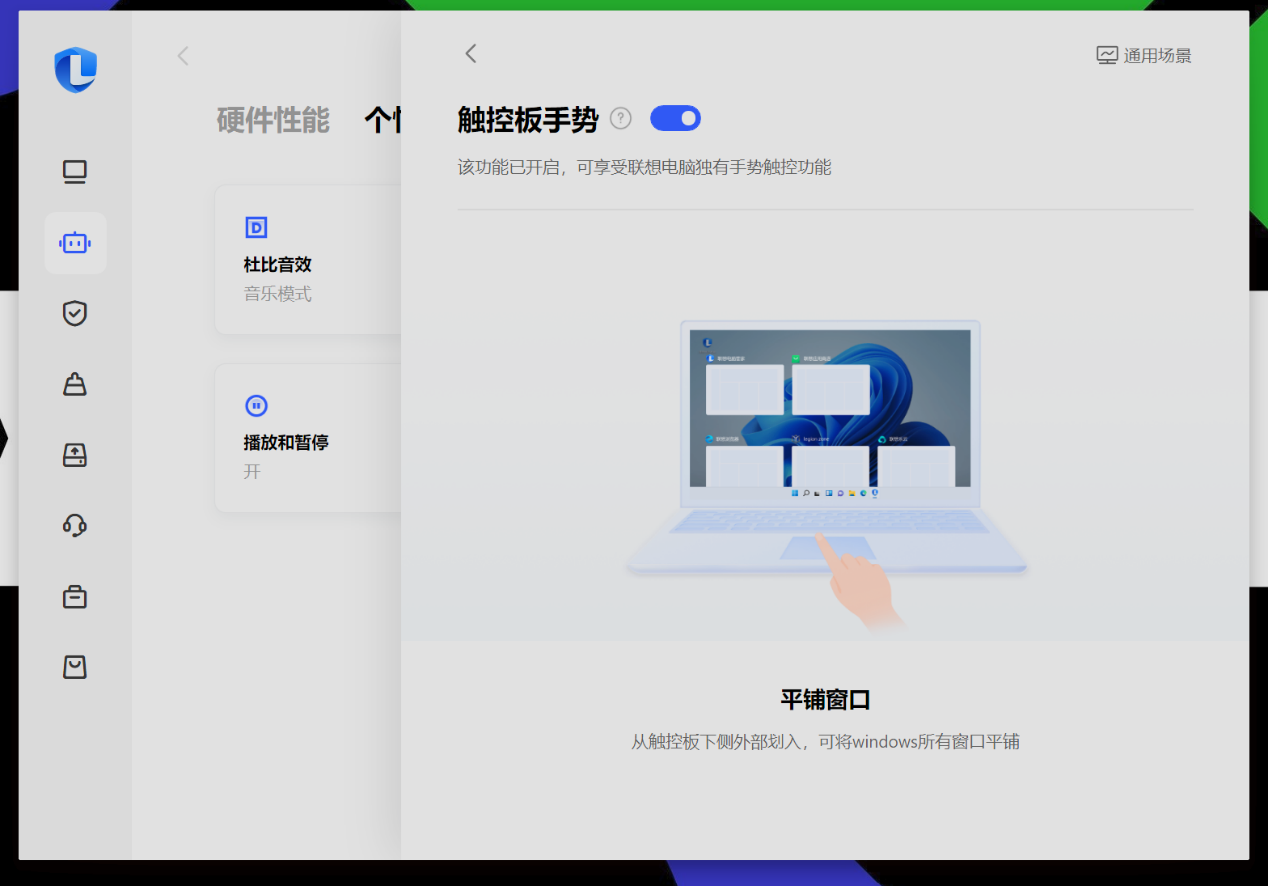Image resolution: width=1268 pixels, height=886 pixels.
Task: Select the partially hidden 个性 tab
Action: [x=382, y=120]
